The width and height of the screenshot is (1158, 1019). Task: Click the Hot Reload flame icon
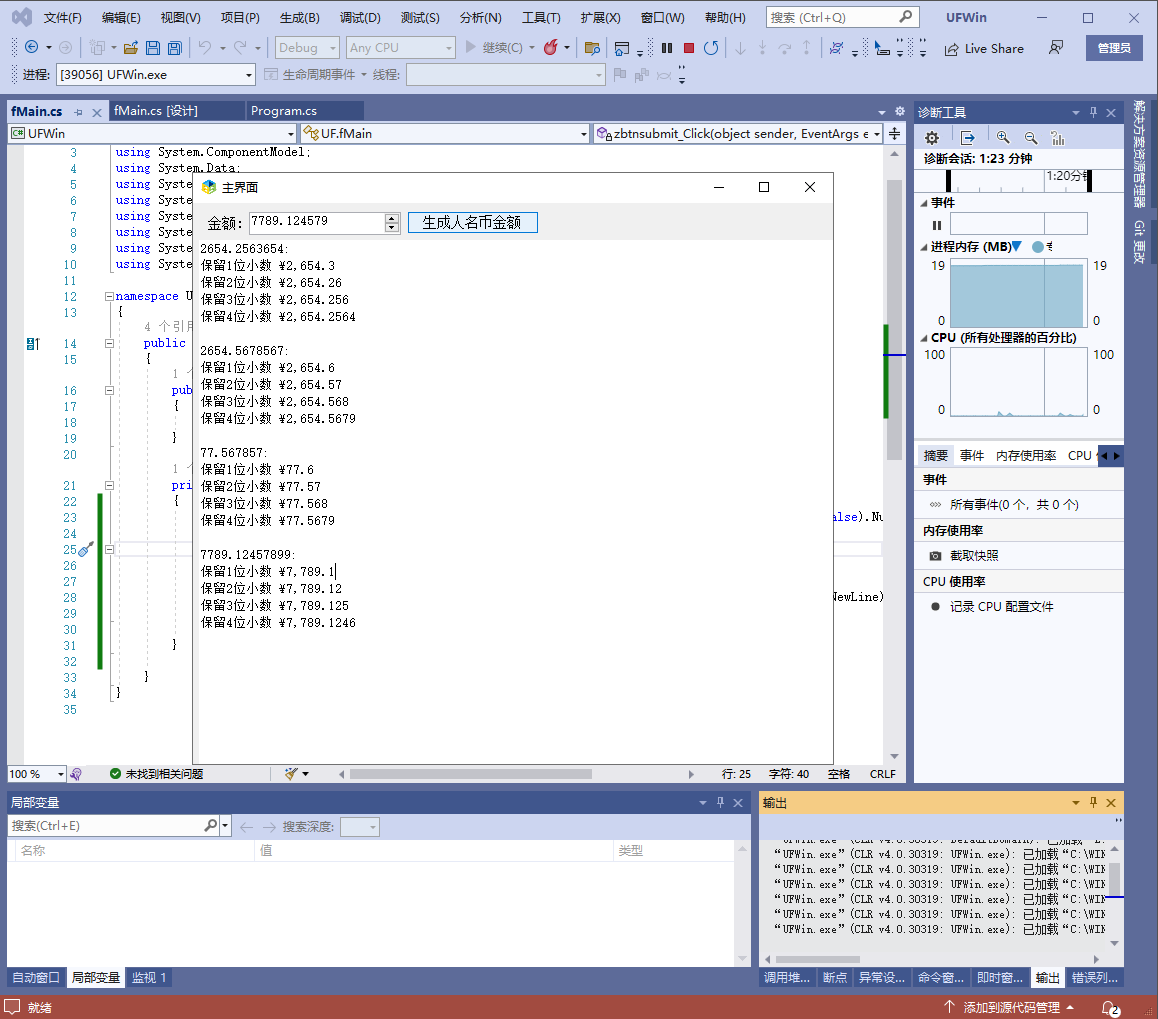pyautogui.click(x=550, y=48)
